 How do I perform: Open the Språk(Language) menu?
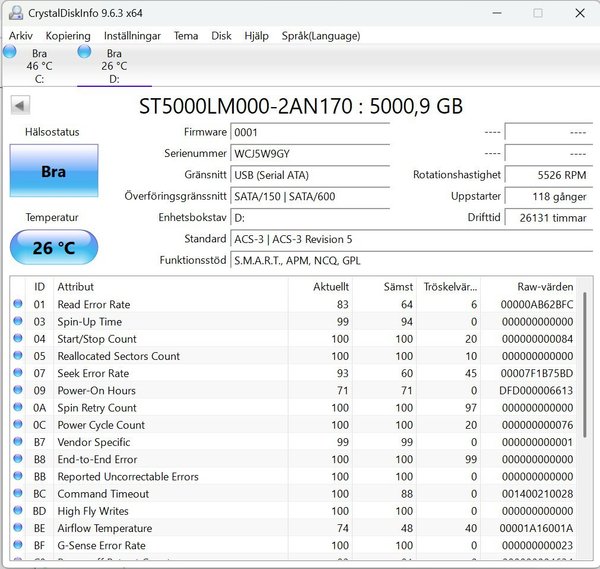point(321,36)
